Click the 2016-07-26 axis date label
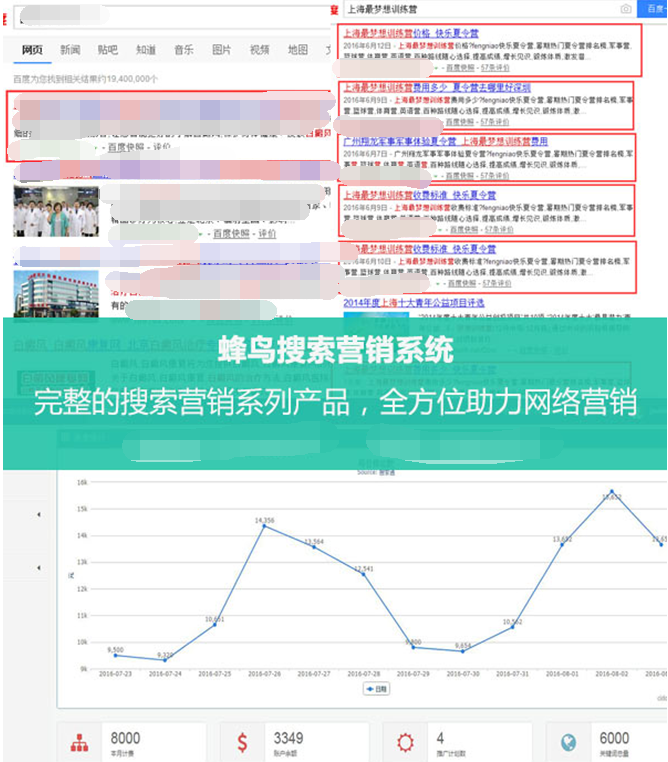This screenshot has width=668, height=762. click(x=264, y=674)
